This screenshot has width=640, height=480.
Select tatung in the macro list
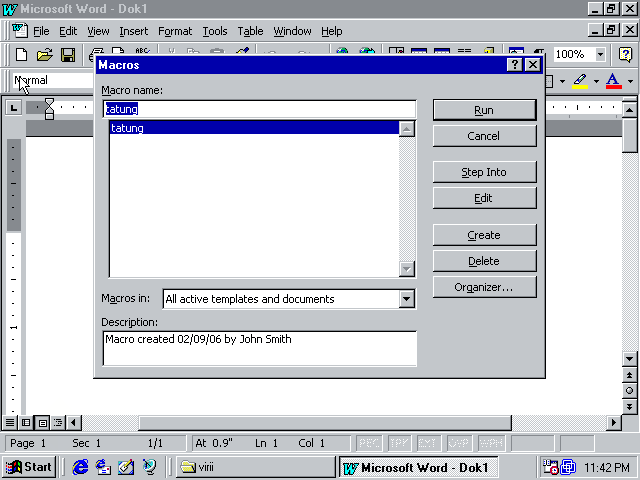(x=254, y=128)
